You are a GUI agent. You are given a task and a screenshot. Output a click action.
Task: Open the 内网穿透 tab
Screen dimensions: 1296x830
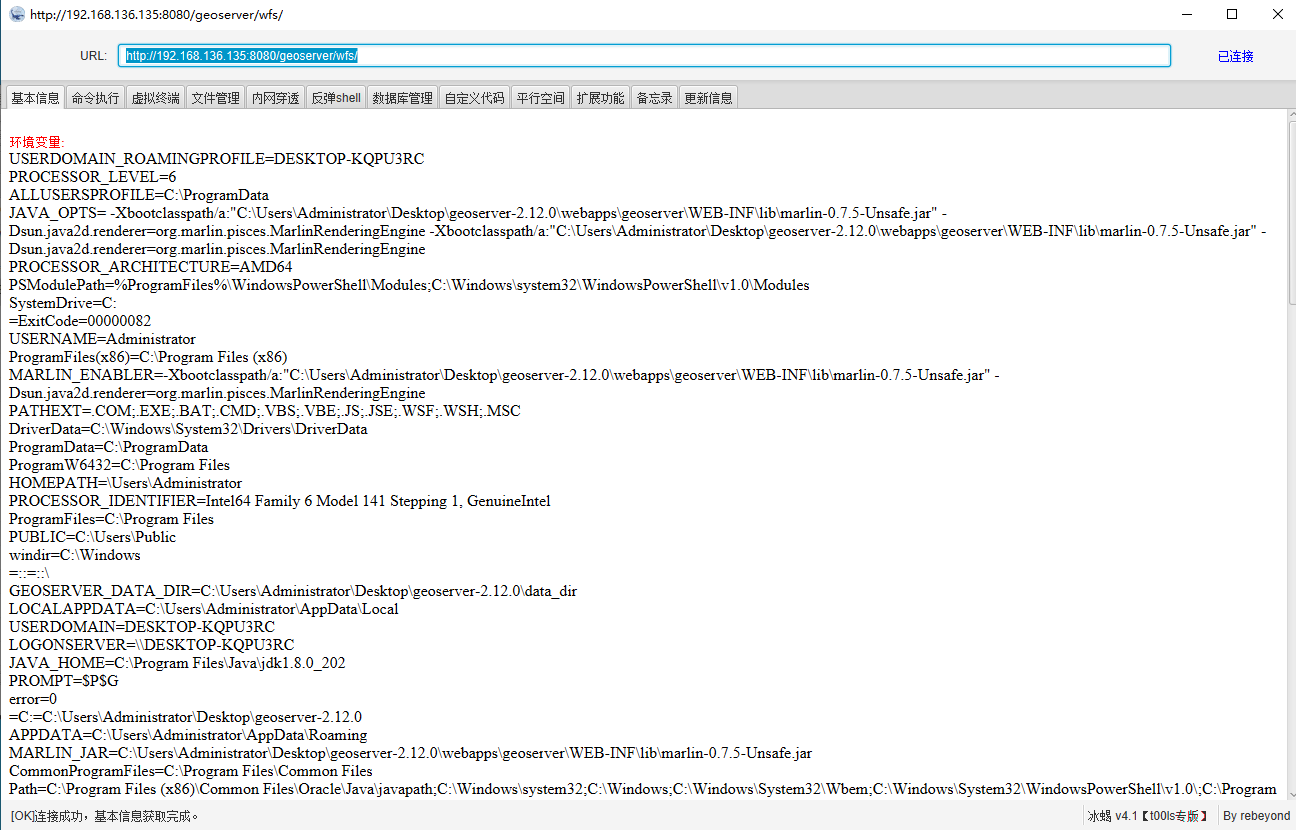pos(275,98)
